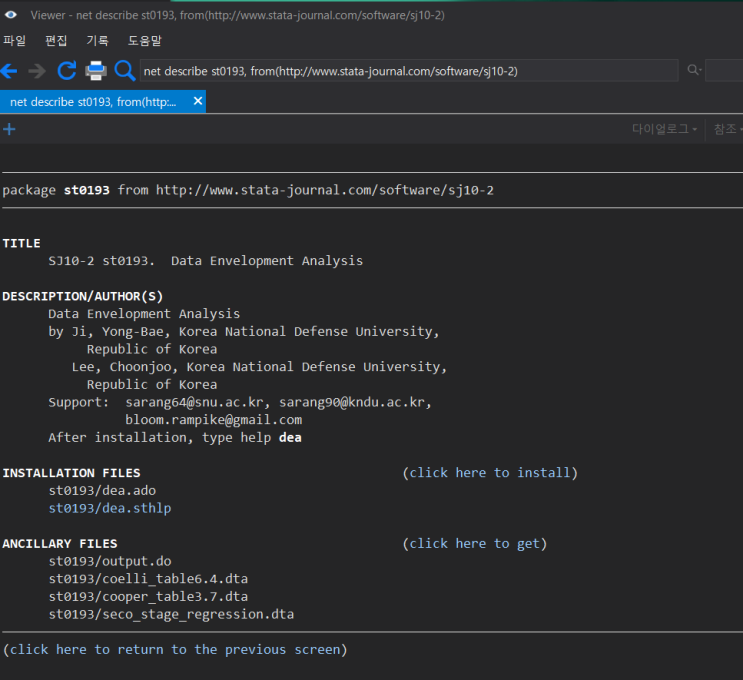Click the 'click here to get' link
This screenshot has width=743, height=680.
point(474,544)
